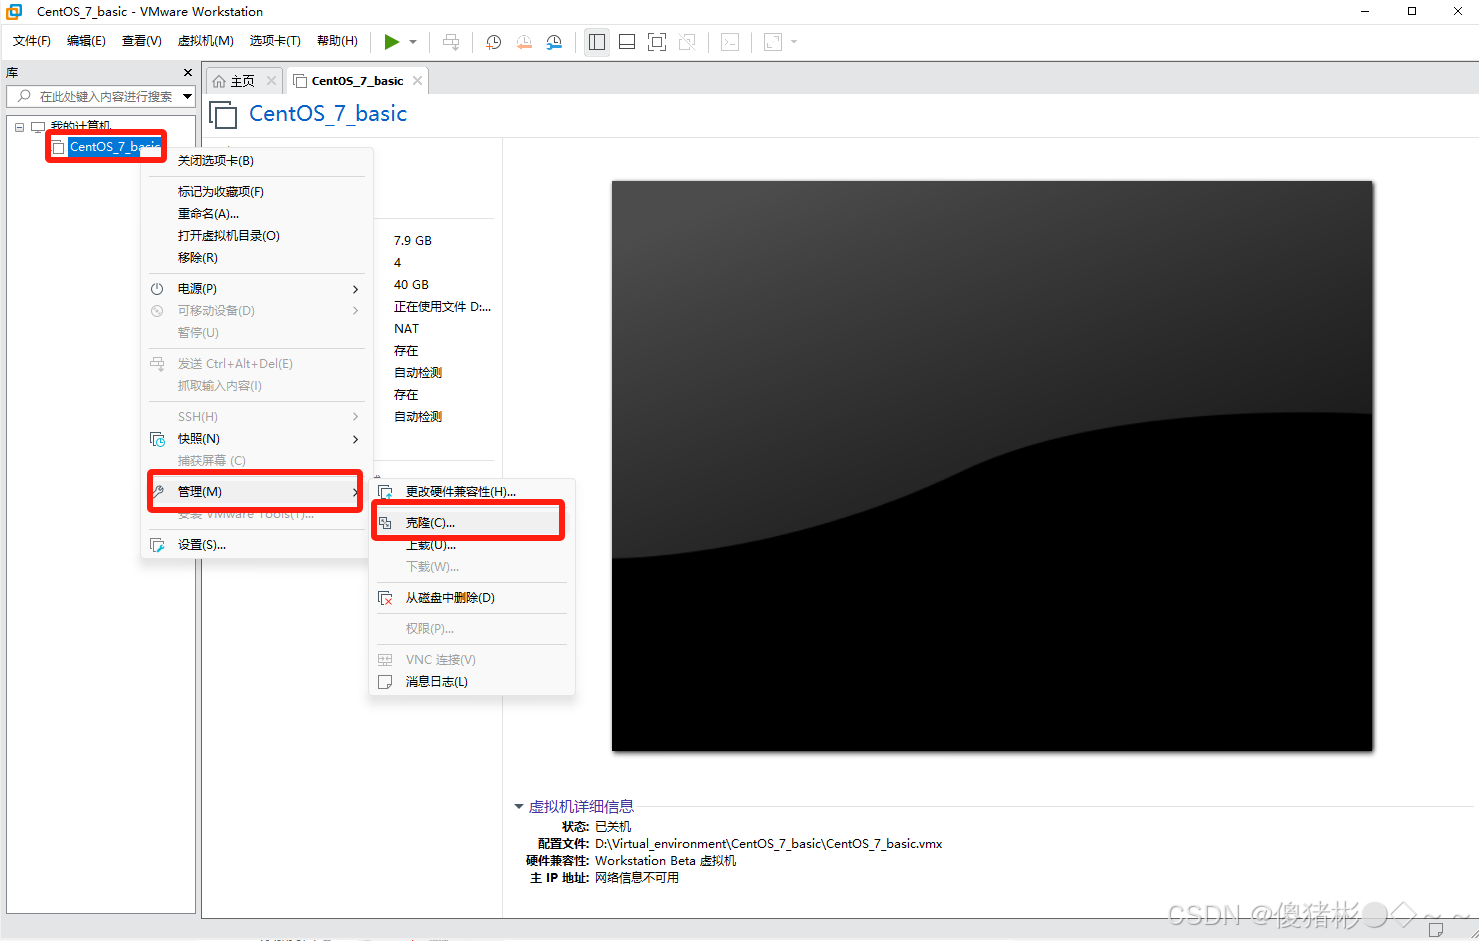Click the message log icon beside 消息日志(L)
1479x941 pixels.
[385, 682]
